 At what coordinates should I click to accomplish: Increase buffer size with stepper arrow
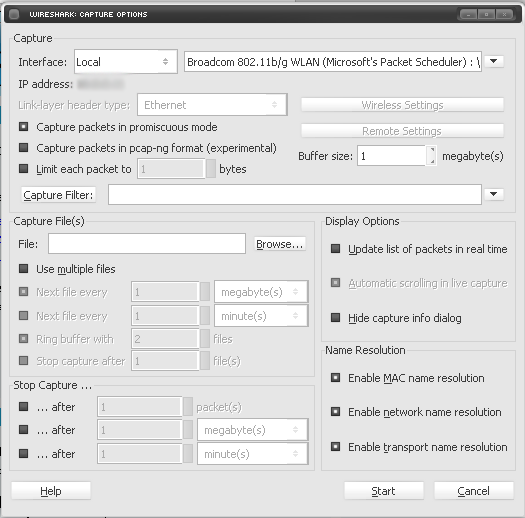432,150
